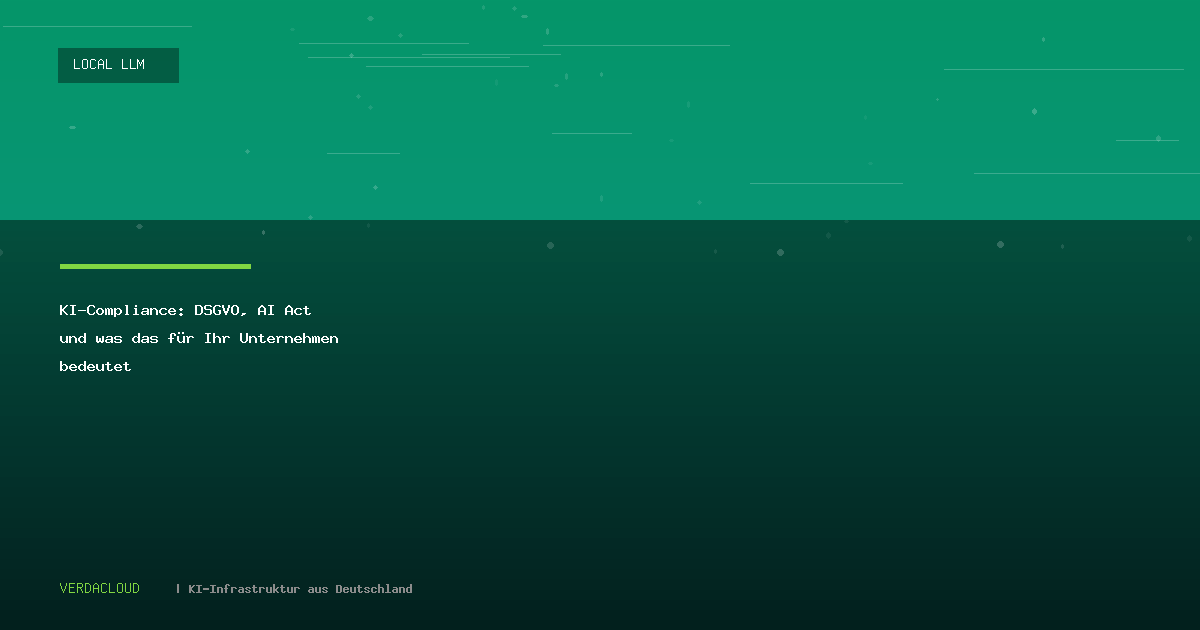Click the word 'Deutschland' in the footer
The width and height of the screenshot is (1200, 630).
tap(374, 589)
